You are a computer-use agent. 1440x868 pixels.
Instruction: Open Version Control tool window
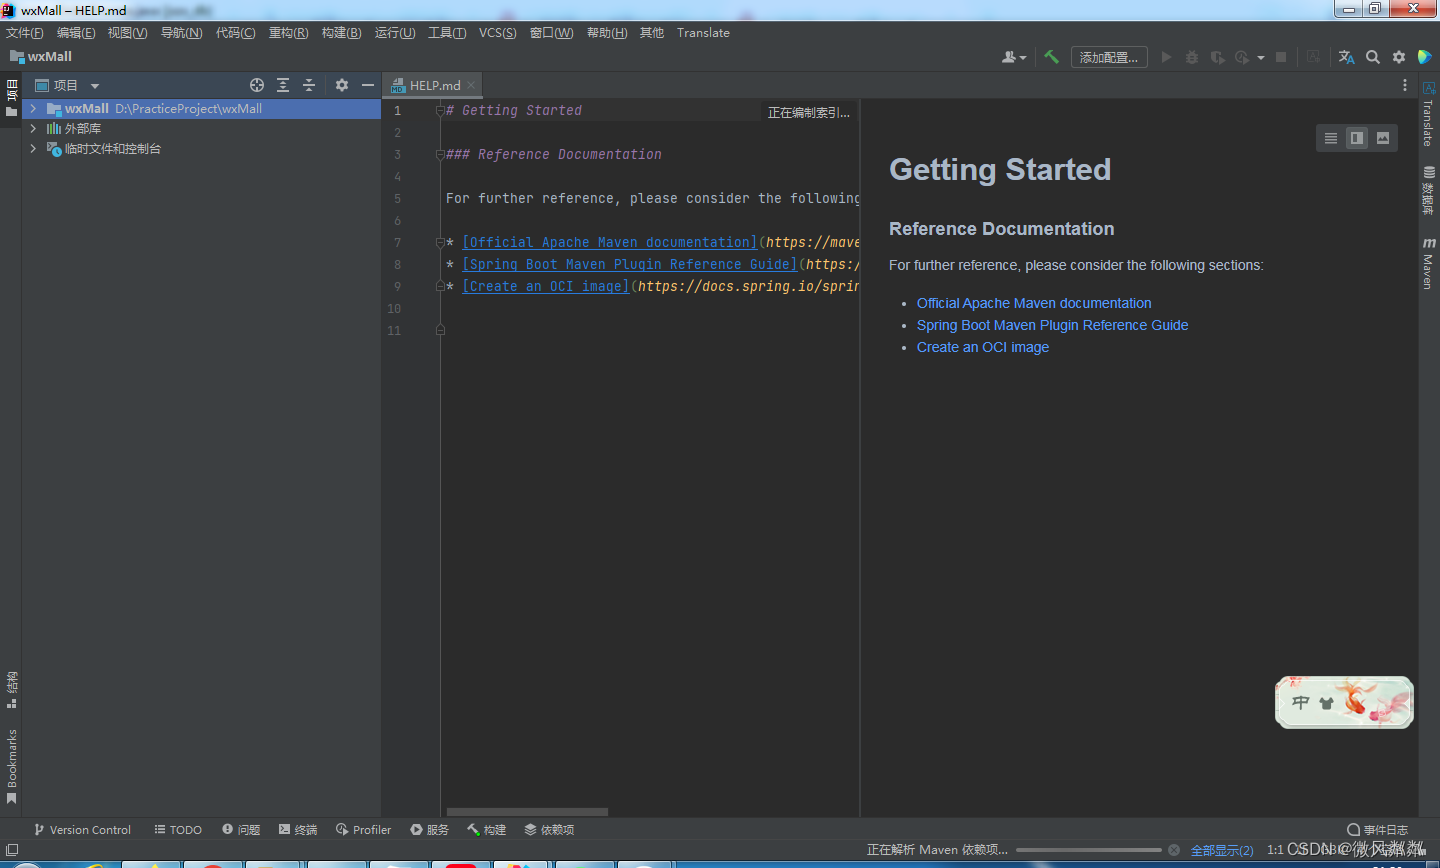point(82,830)
